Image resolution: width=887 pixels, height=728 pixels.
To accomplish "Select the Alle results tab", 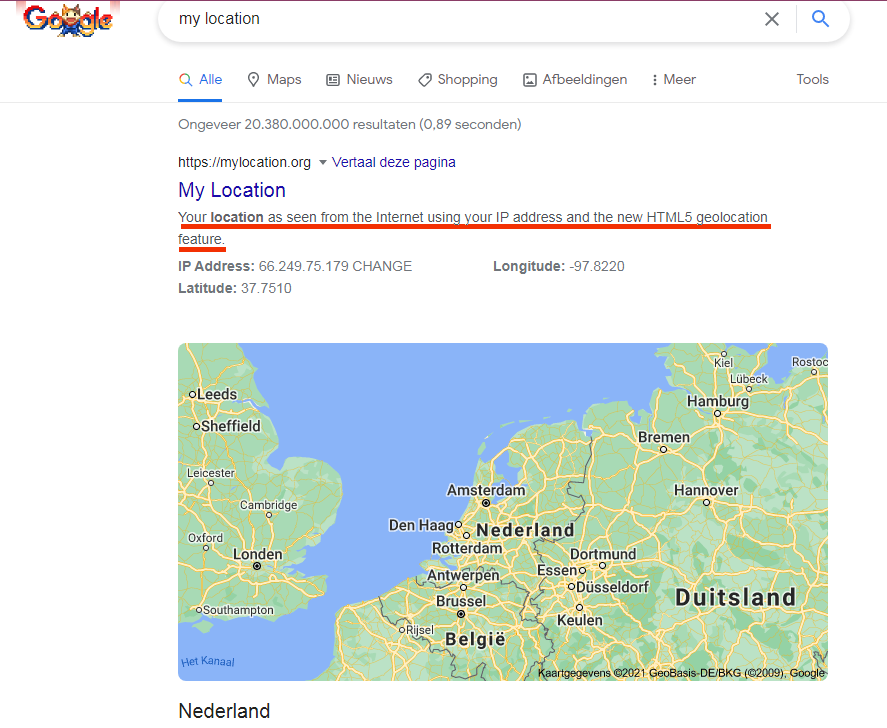I will [x=200, y=80].
